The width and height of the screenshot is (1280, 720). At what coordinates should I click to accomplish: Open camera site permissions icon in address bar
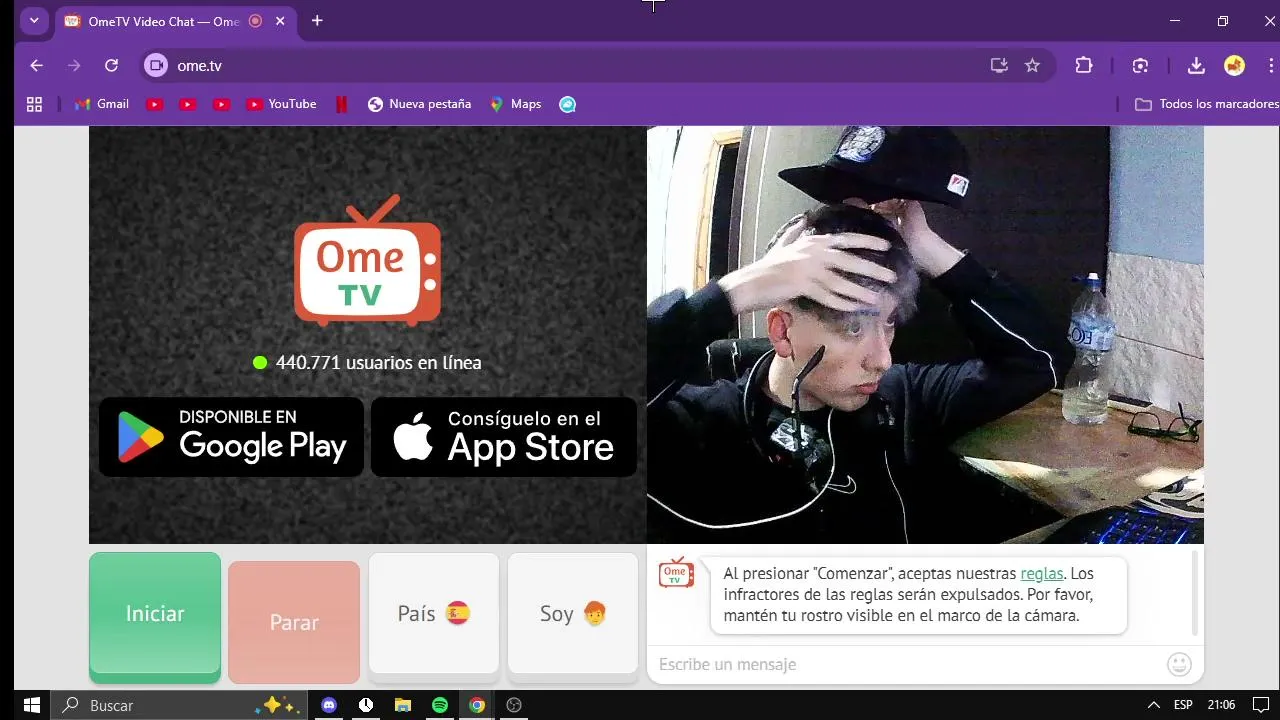coord(156,66)
